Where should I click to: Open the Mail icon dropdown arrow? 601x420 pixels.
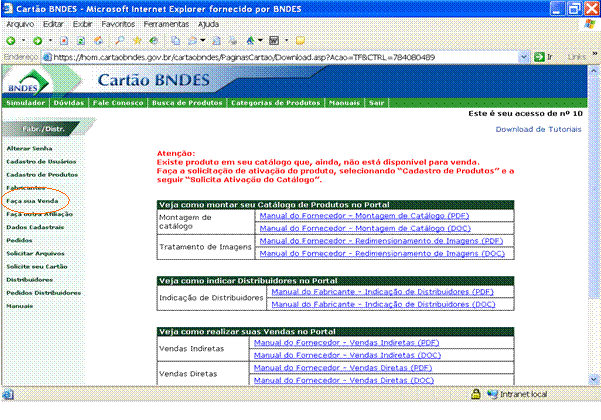[x=203, y=40]
